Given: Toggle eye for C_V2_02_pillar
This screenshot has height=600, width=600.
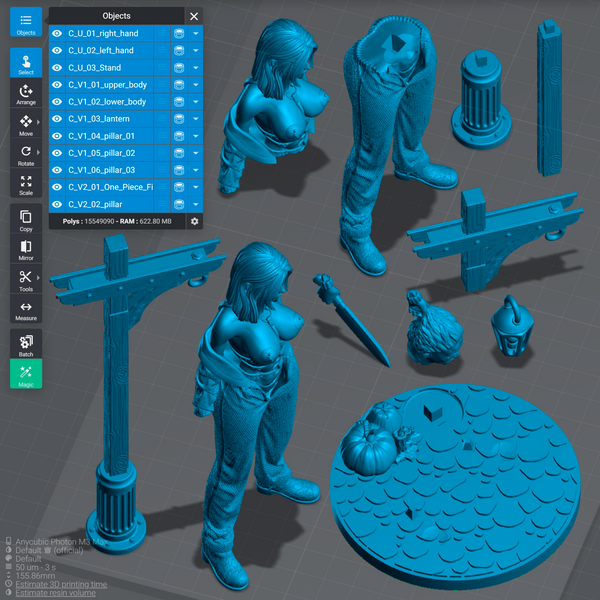Looking at the screenshot, I should coord(57,204).
